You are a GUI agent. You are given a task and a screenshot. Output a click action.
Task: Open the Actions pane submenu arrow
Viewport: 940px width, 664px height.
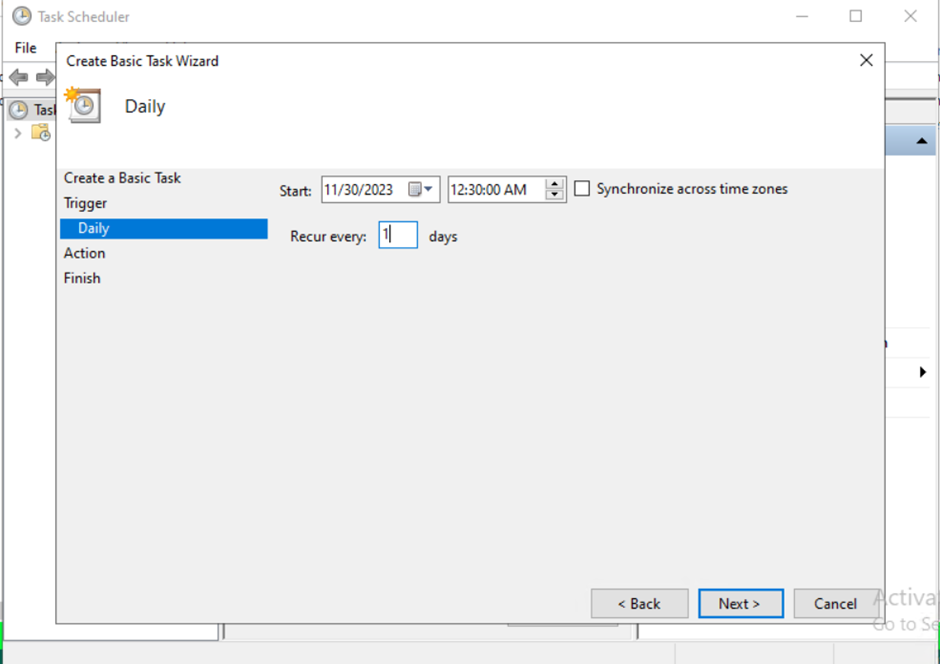923,372
